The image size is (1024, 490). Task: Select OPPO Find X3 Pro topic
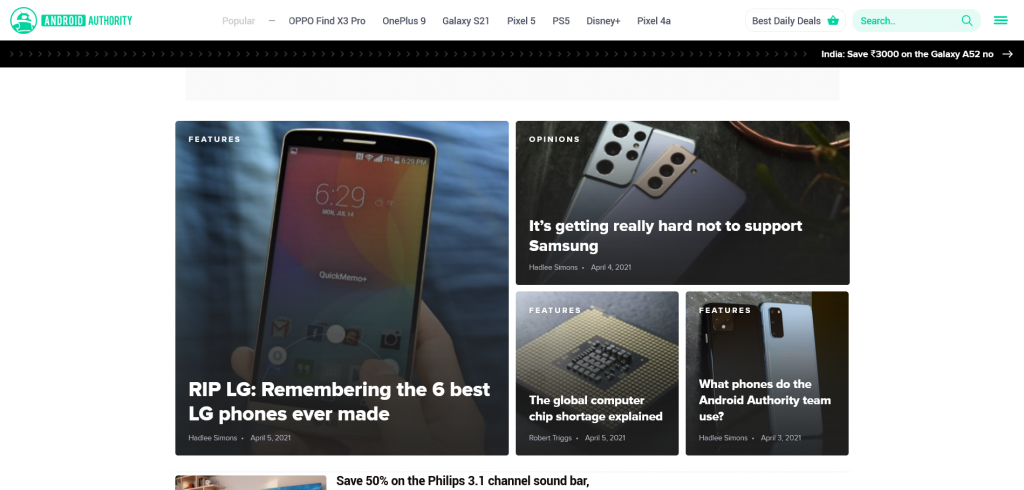click(x=327, y=21)
